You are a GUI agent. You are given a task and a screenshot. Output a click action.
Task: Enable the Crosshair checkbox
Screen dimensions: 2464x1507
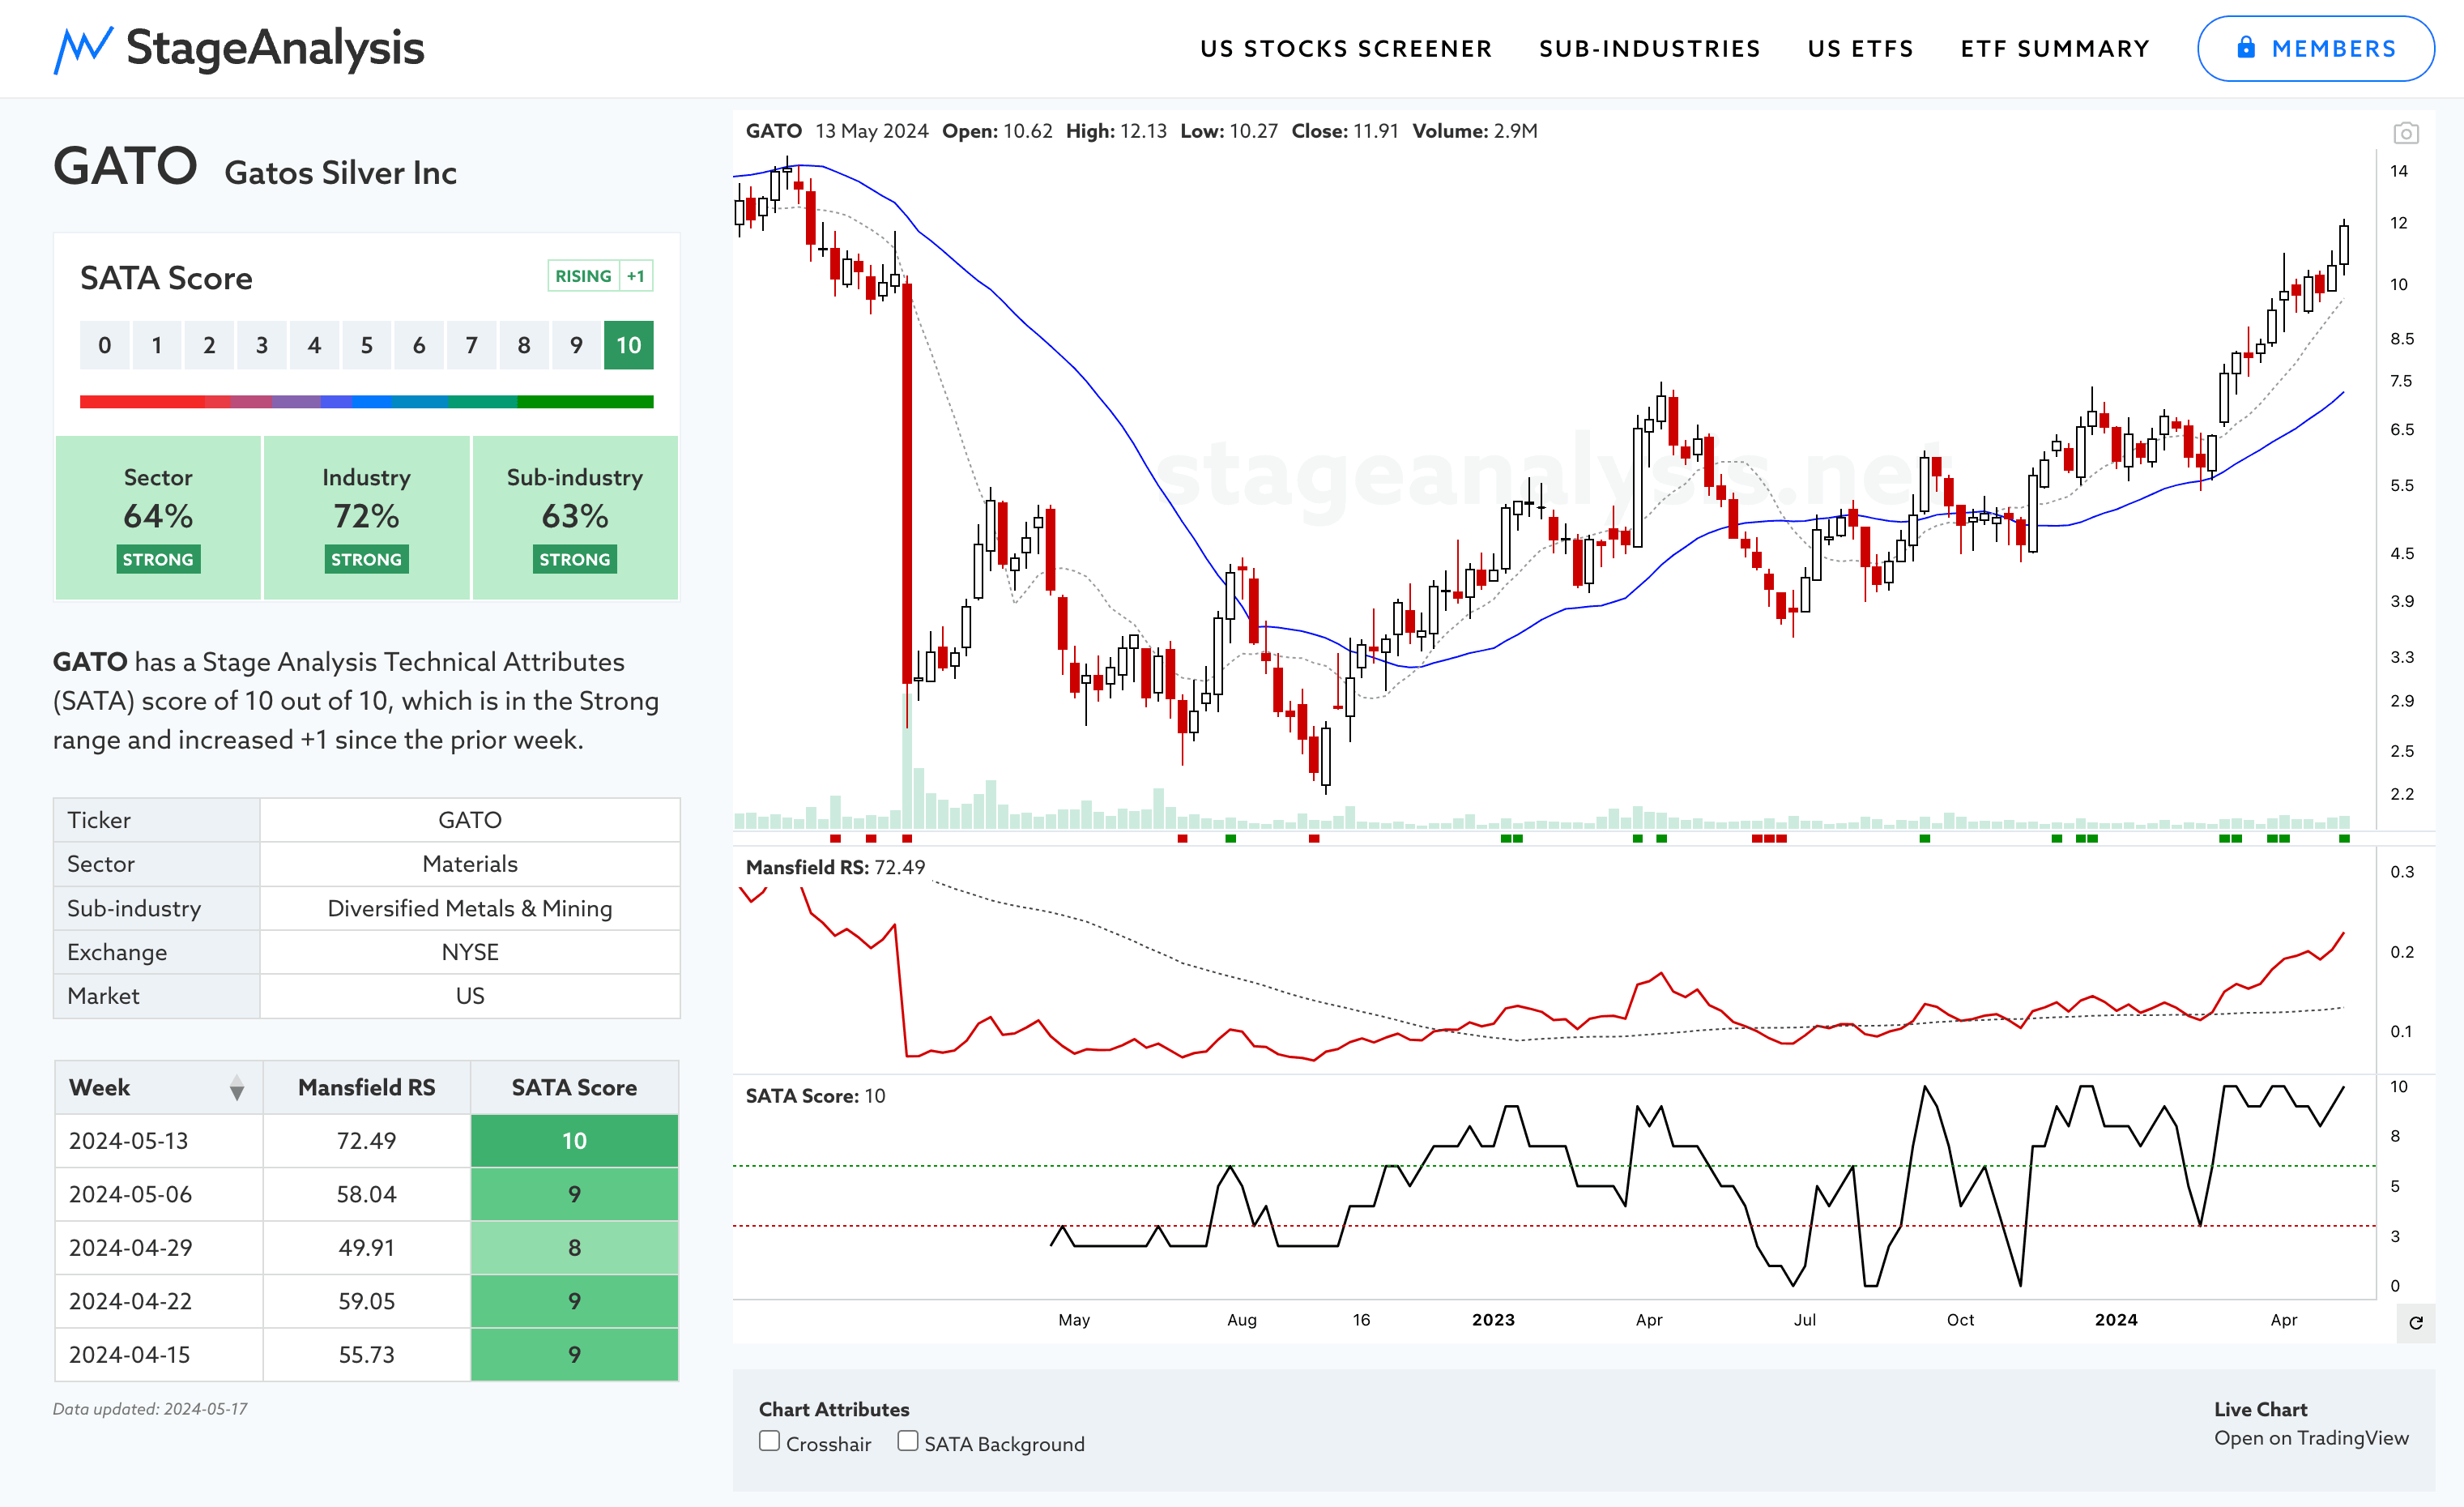pyautogui.click(x=769, y=1441)
